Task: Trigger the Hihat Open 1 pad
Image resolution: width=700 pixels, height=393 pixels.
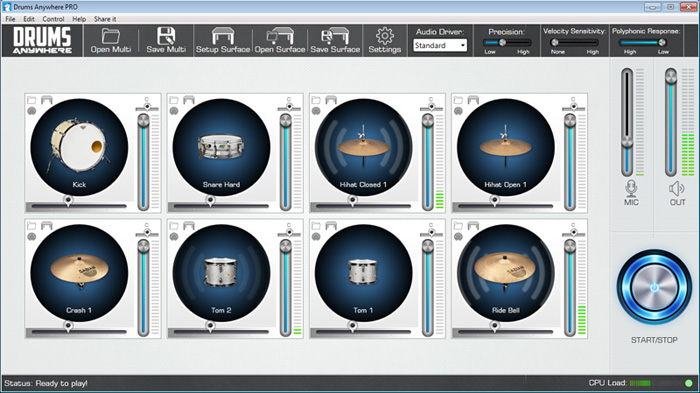Action: click(x=506, y=147)
